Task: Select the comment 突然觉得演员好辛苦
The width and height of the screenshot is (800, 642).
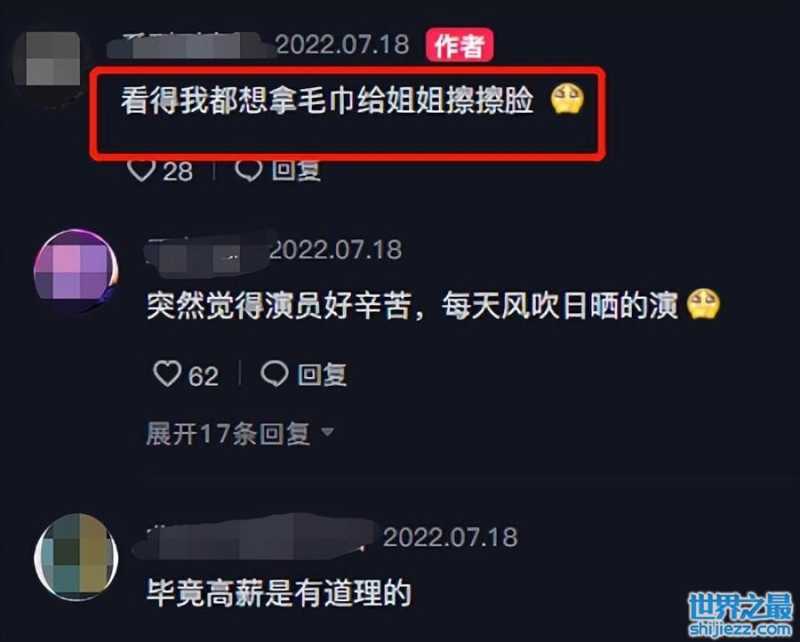Action: [413, 306]
